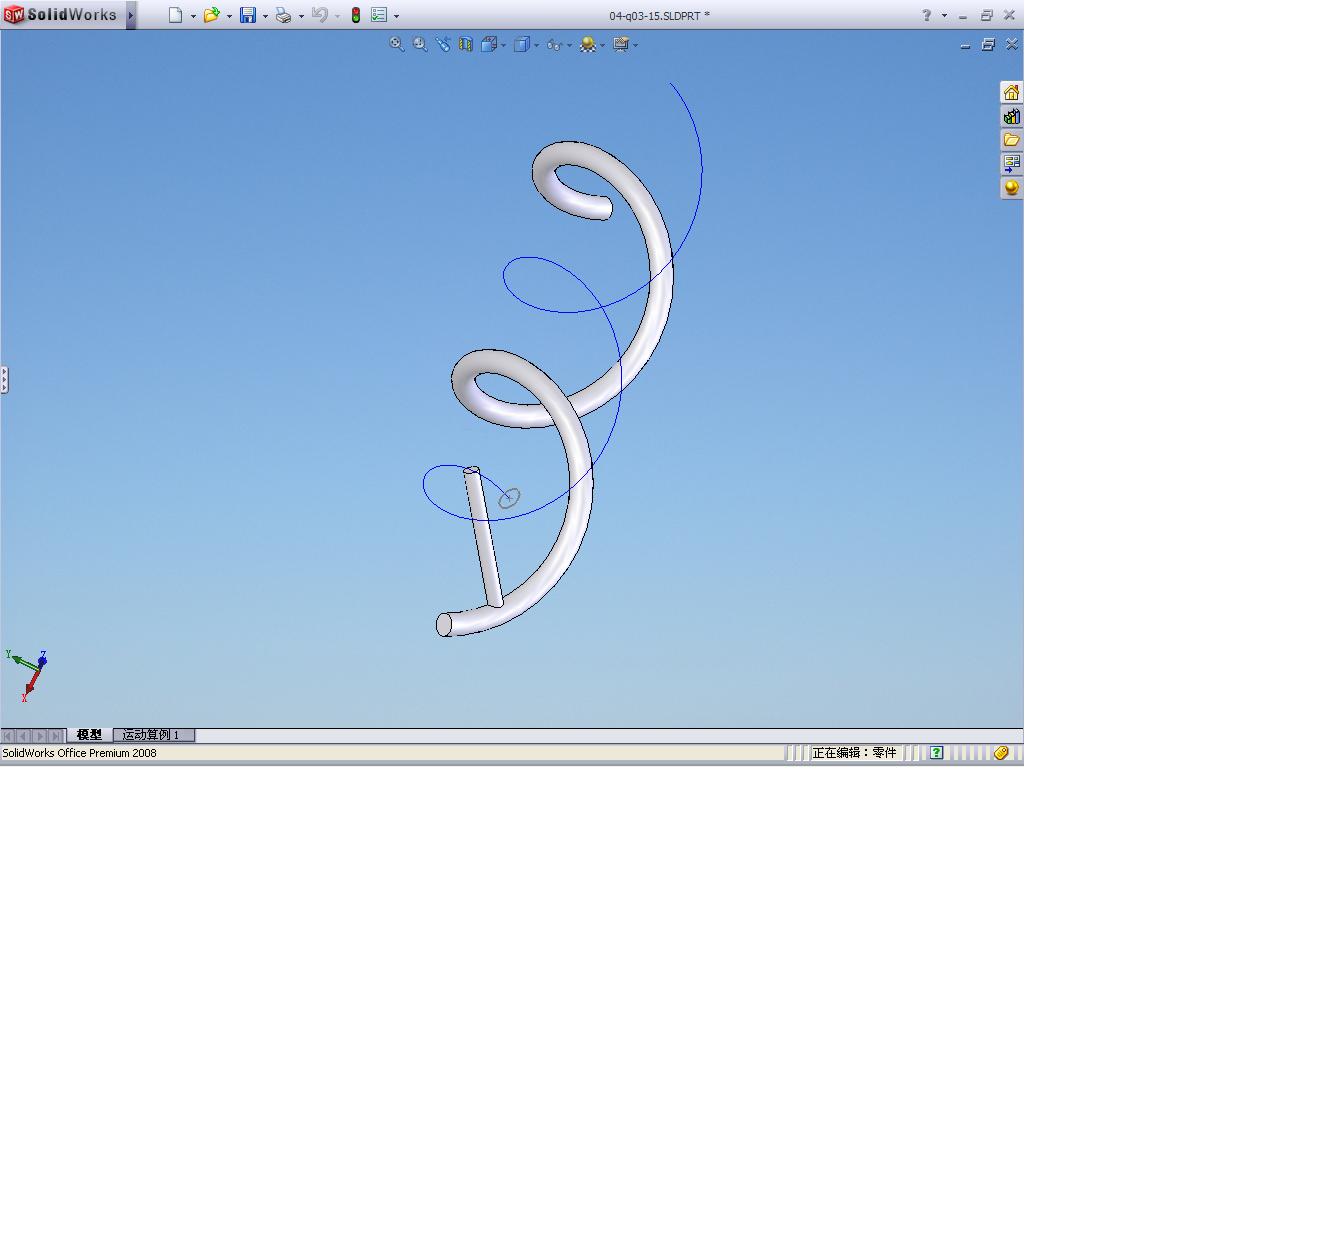1342x1235 pixels.
Task: Click the 04-q03-15.SLDPRT title text
Action: click(x=660, y=16)
